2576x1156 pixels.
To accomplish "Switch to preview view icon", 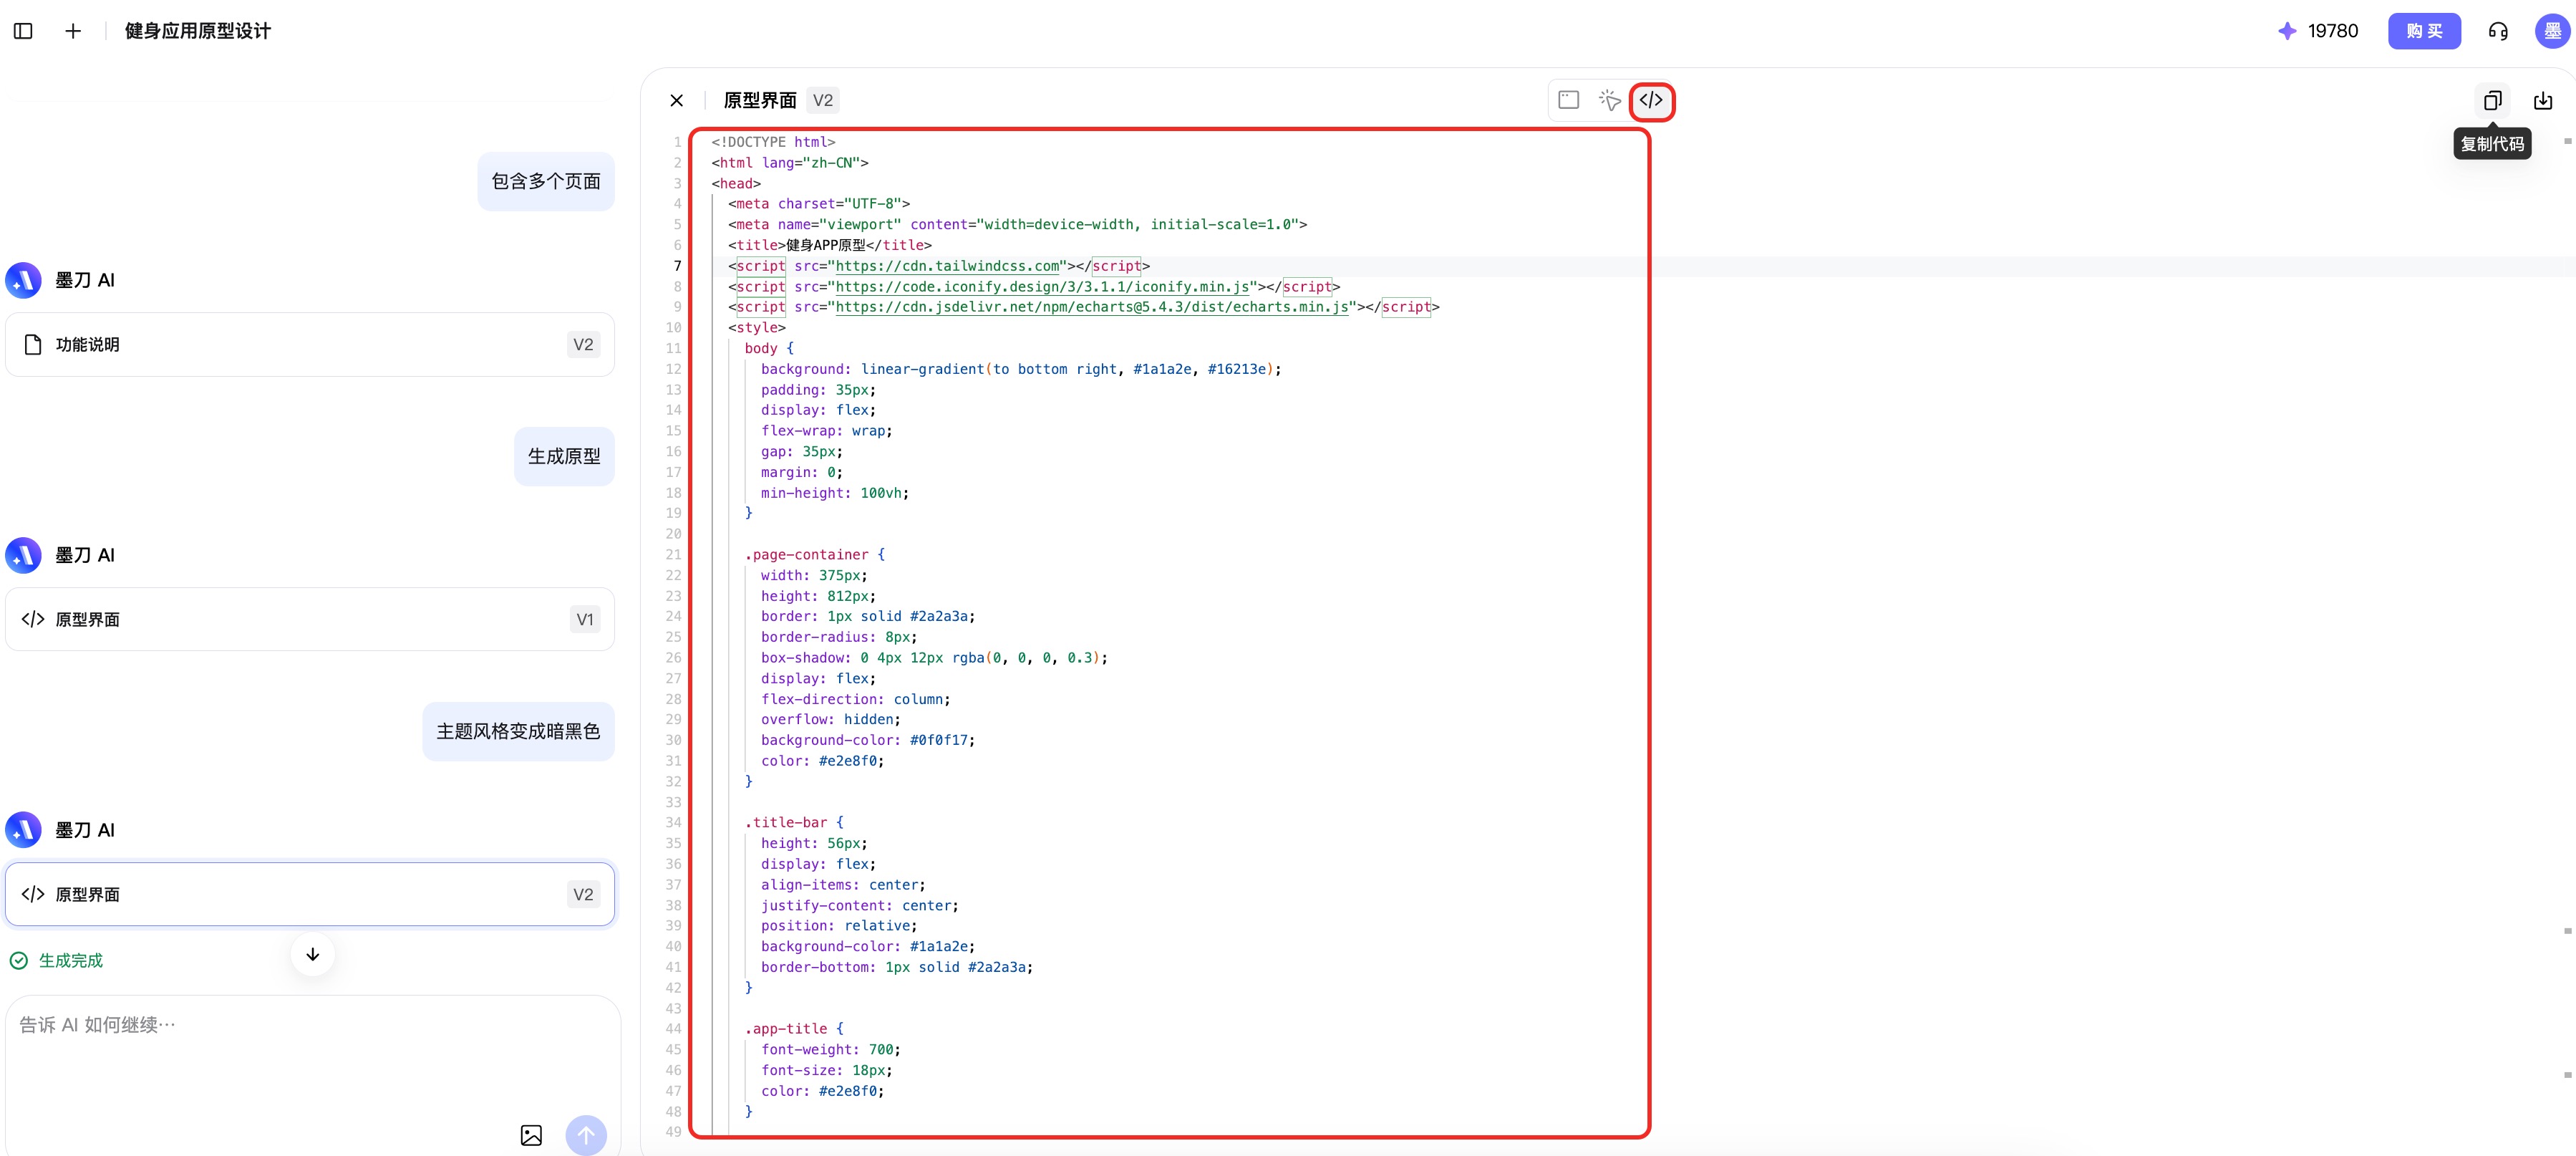I will click(x=1568, y=100).
